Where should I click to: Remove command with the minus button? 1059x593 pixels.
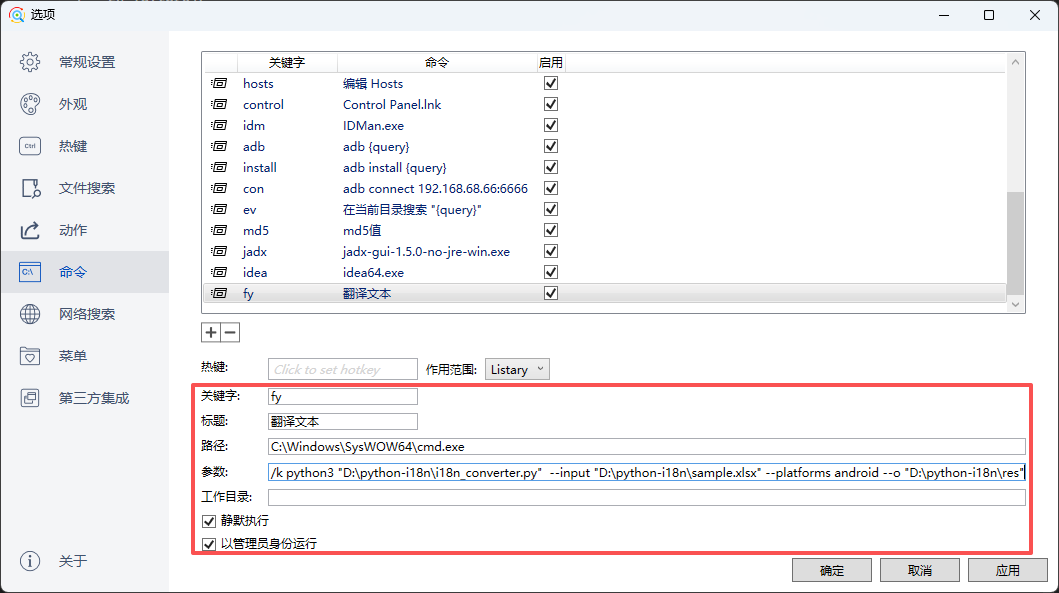click(x=230, y=333)
